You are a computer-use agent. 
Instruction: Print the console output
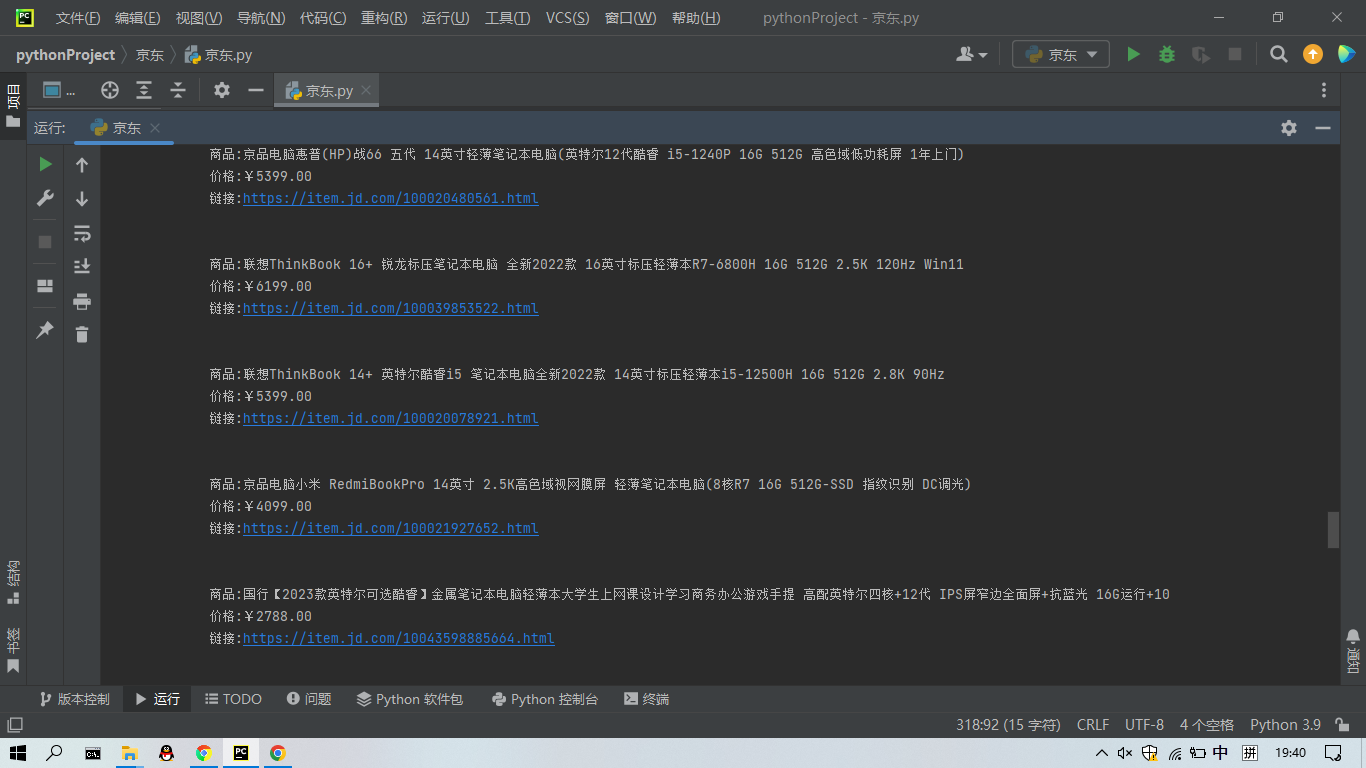click(x=82, y=301)
